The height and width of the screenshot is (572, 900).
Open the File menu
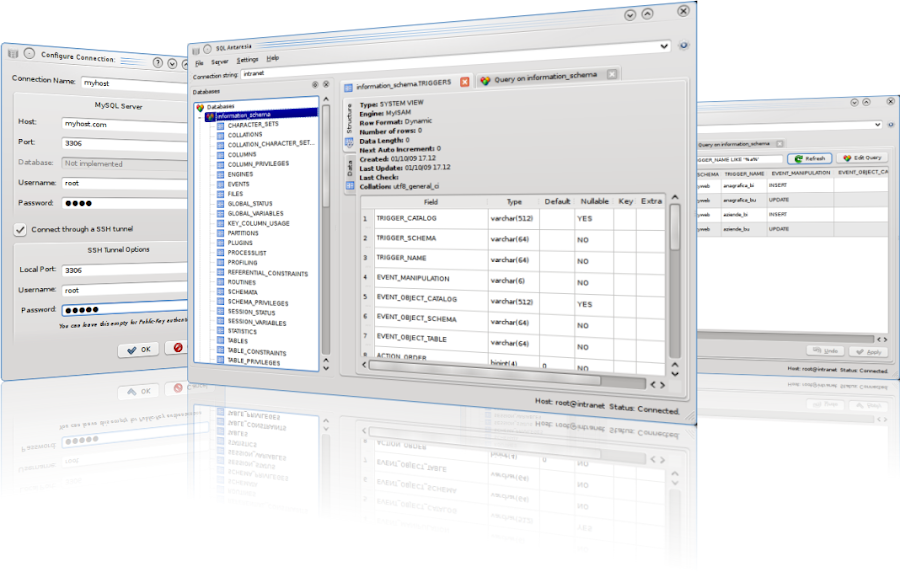199,63
